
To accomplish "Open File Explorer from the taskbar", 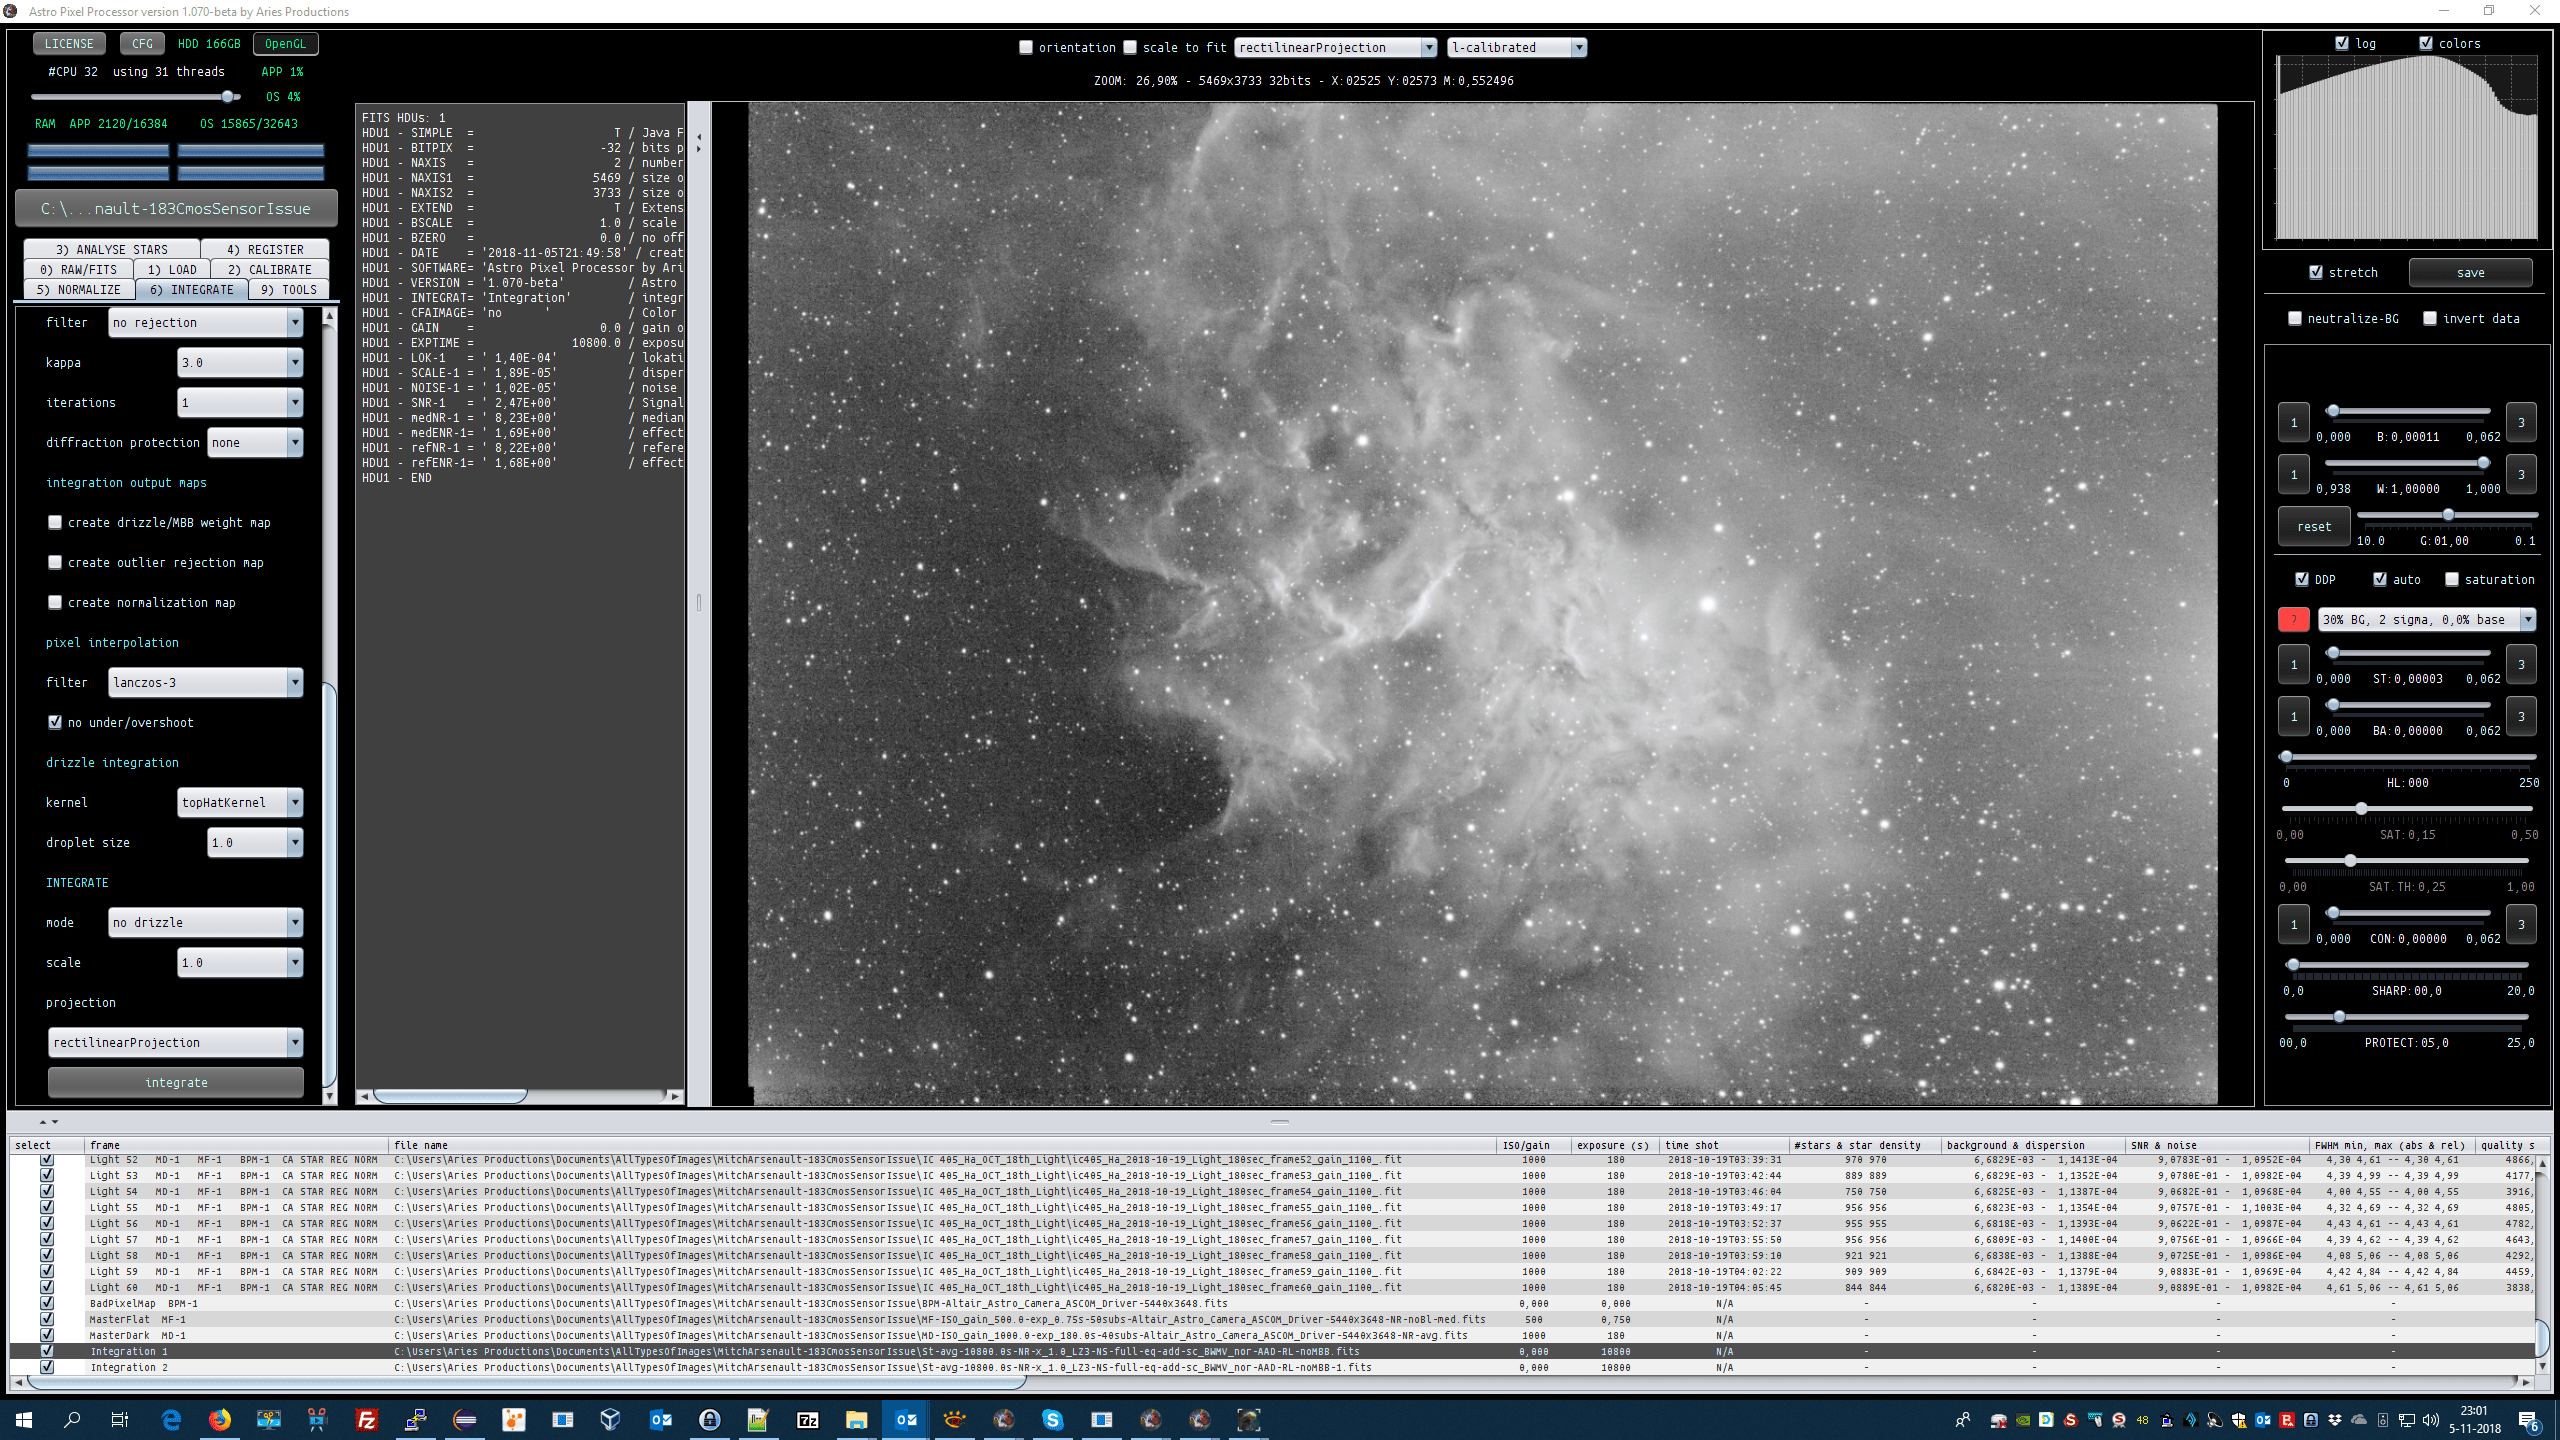I will [x=856, y=1419].
